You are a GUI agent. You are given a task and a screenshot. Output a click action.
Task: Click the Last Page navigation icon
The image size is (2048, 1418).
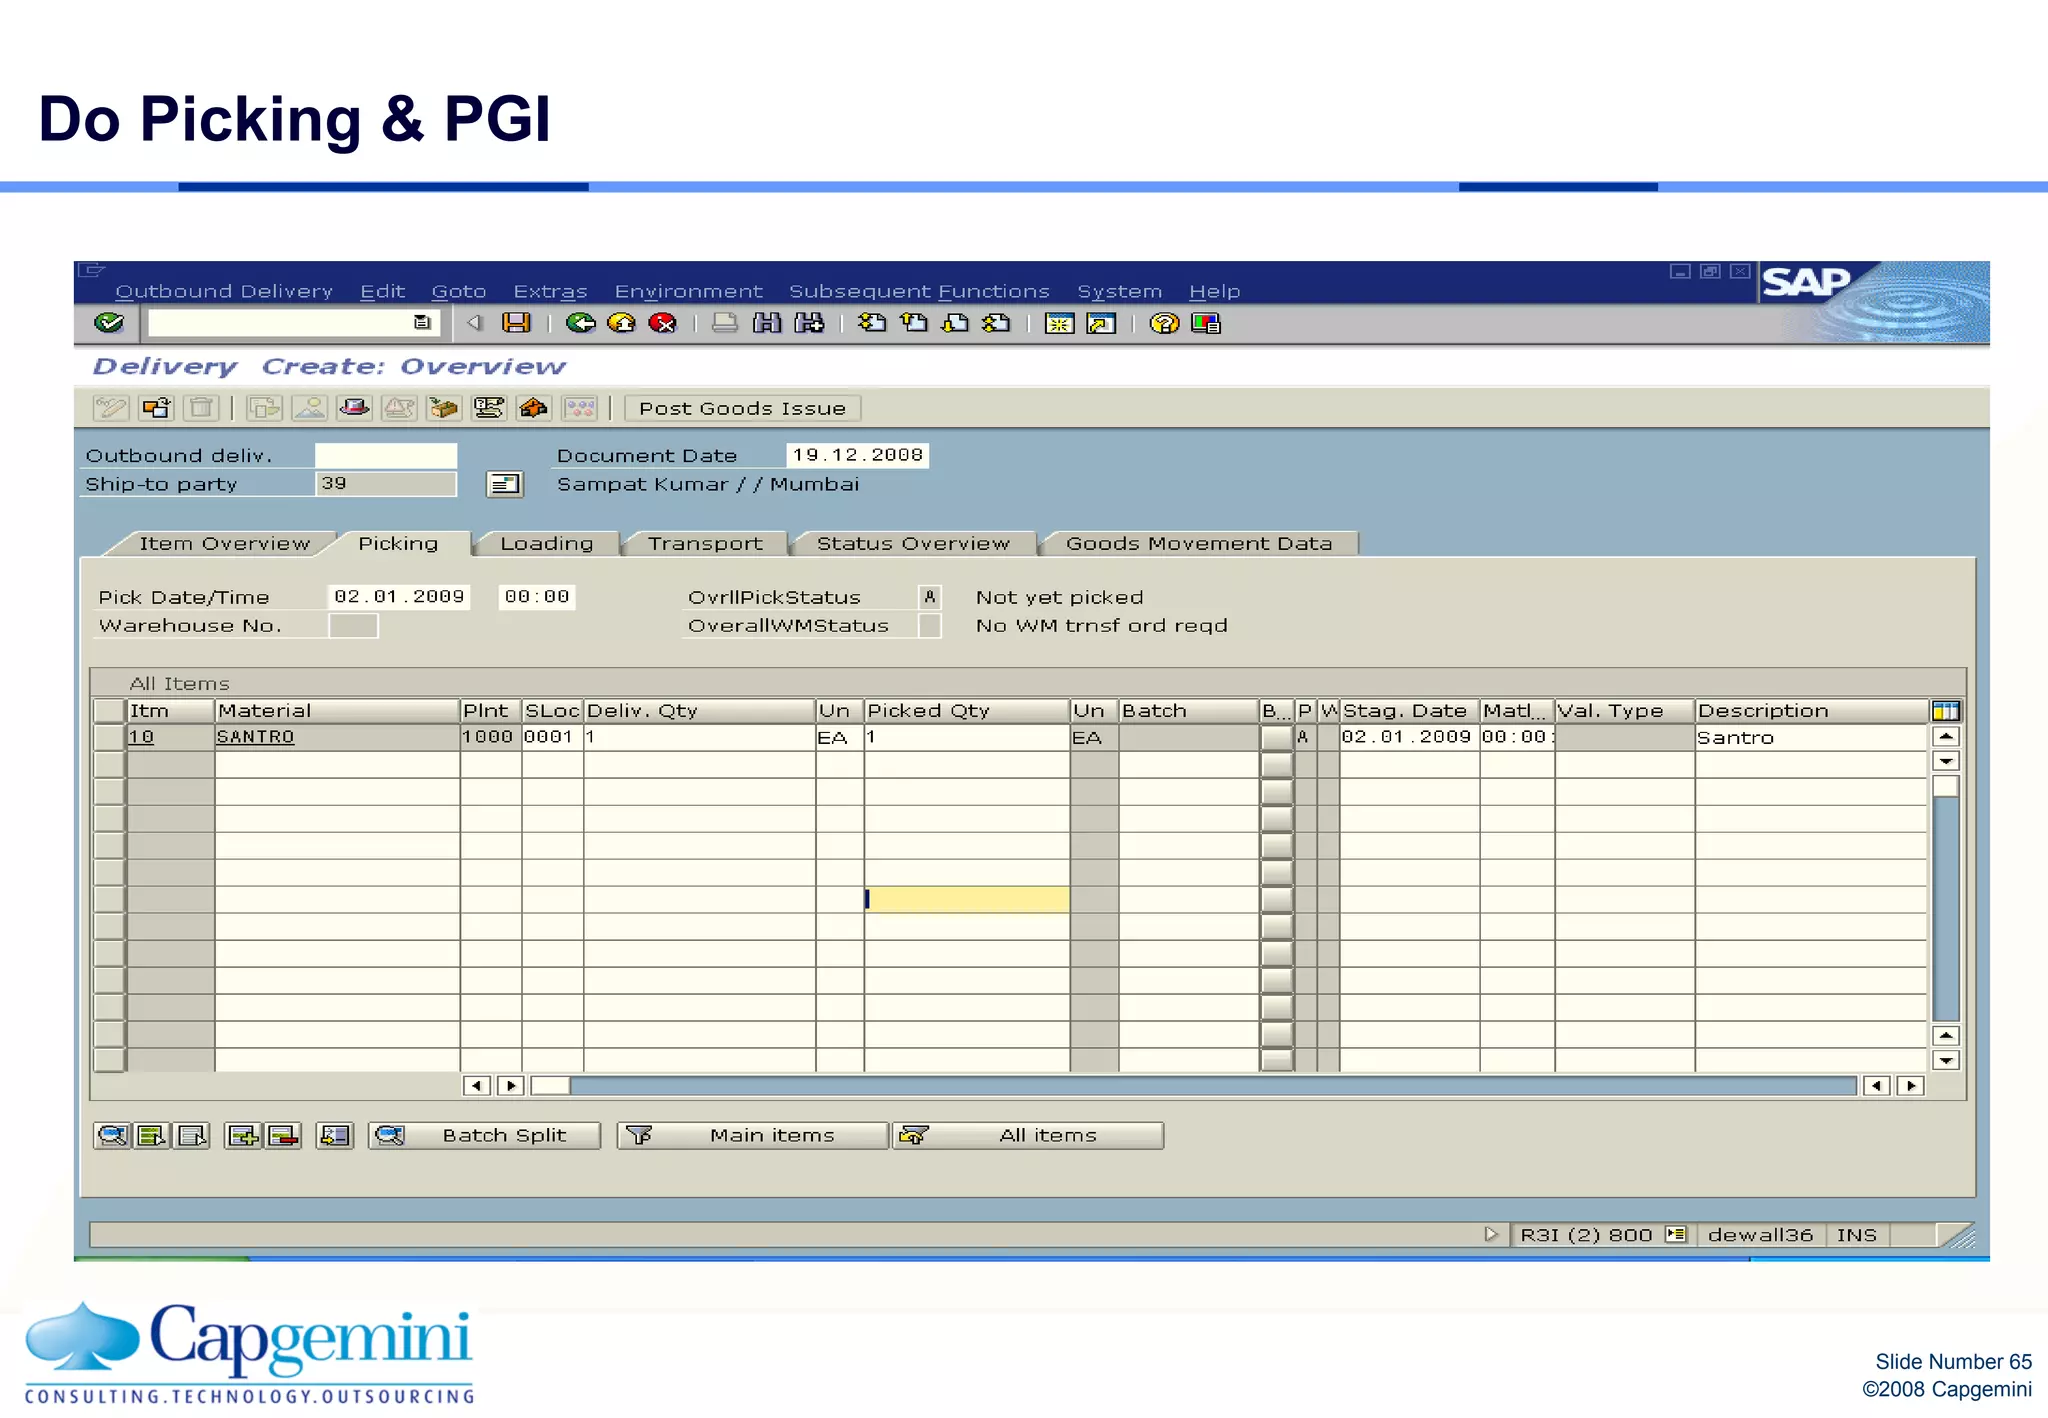point(997,323)
